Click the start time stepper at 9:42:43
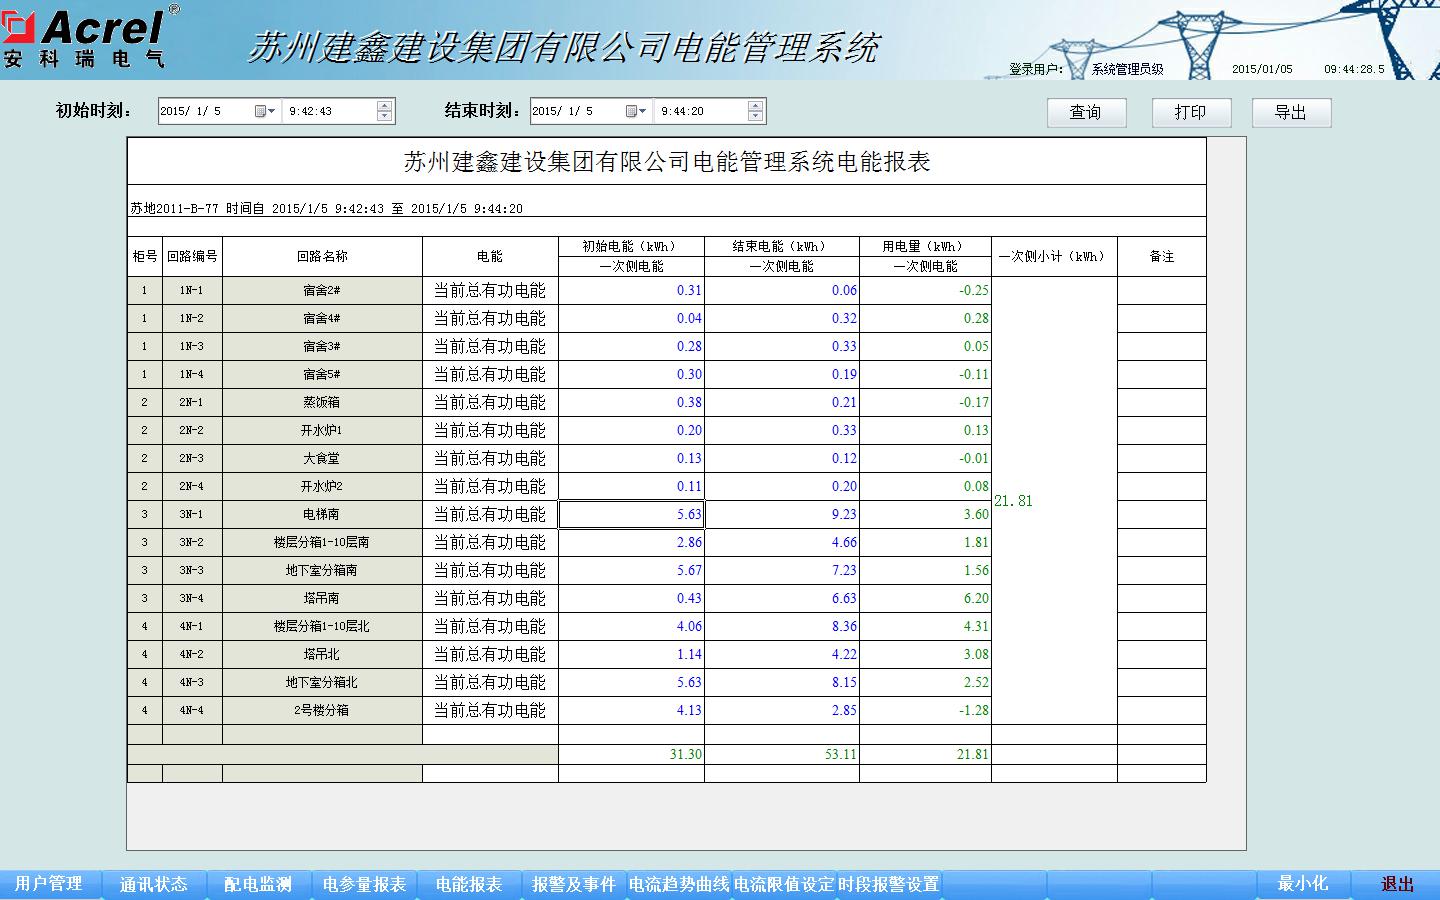Screen dimensions: 1440x900 click(385, 111)
